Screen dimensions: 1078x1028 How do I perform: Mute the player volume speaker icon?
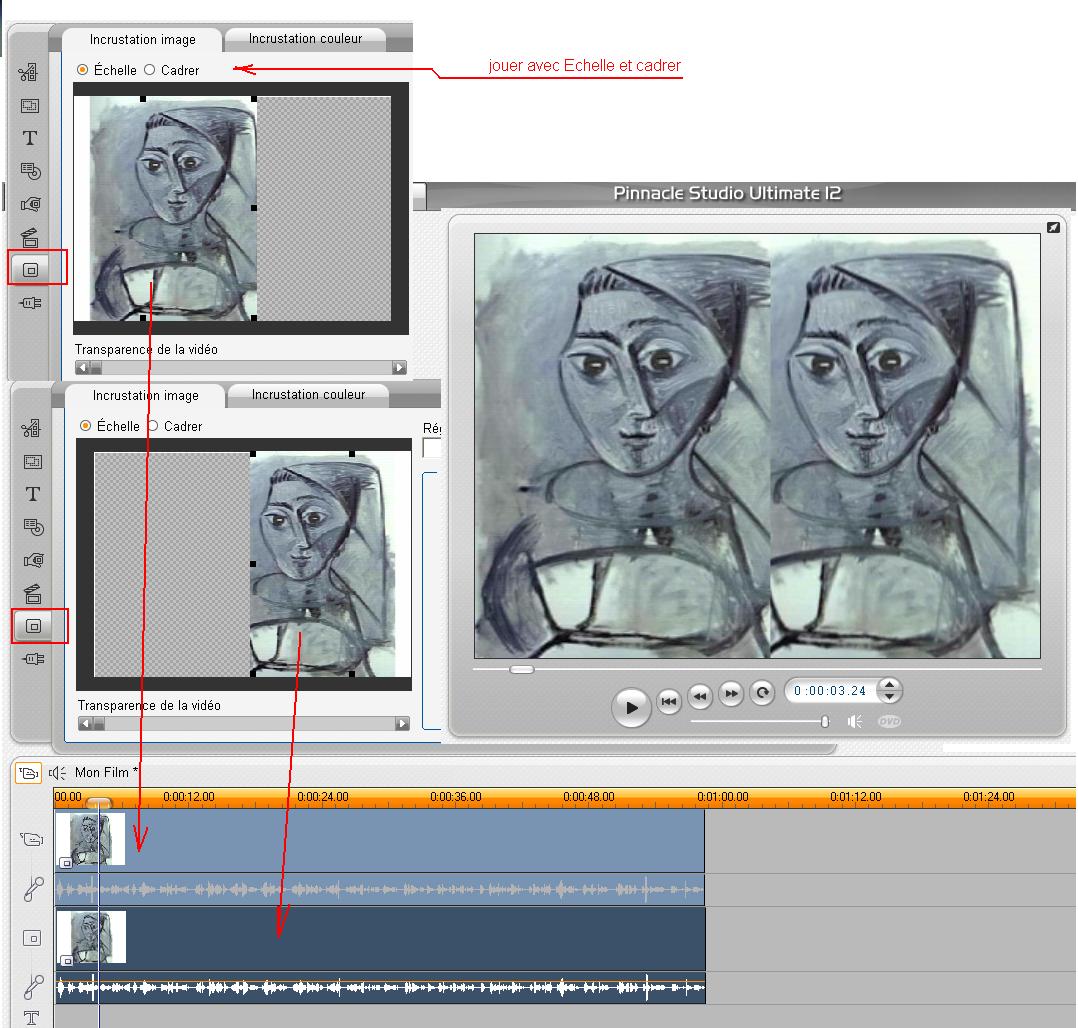tap(855, 721)
